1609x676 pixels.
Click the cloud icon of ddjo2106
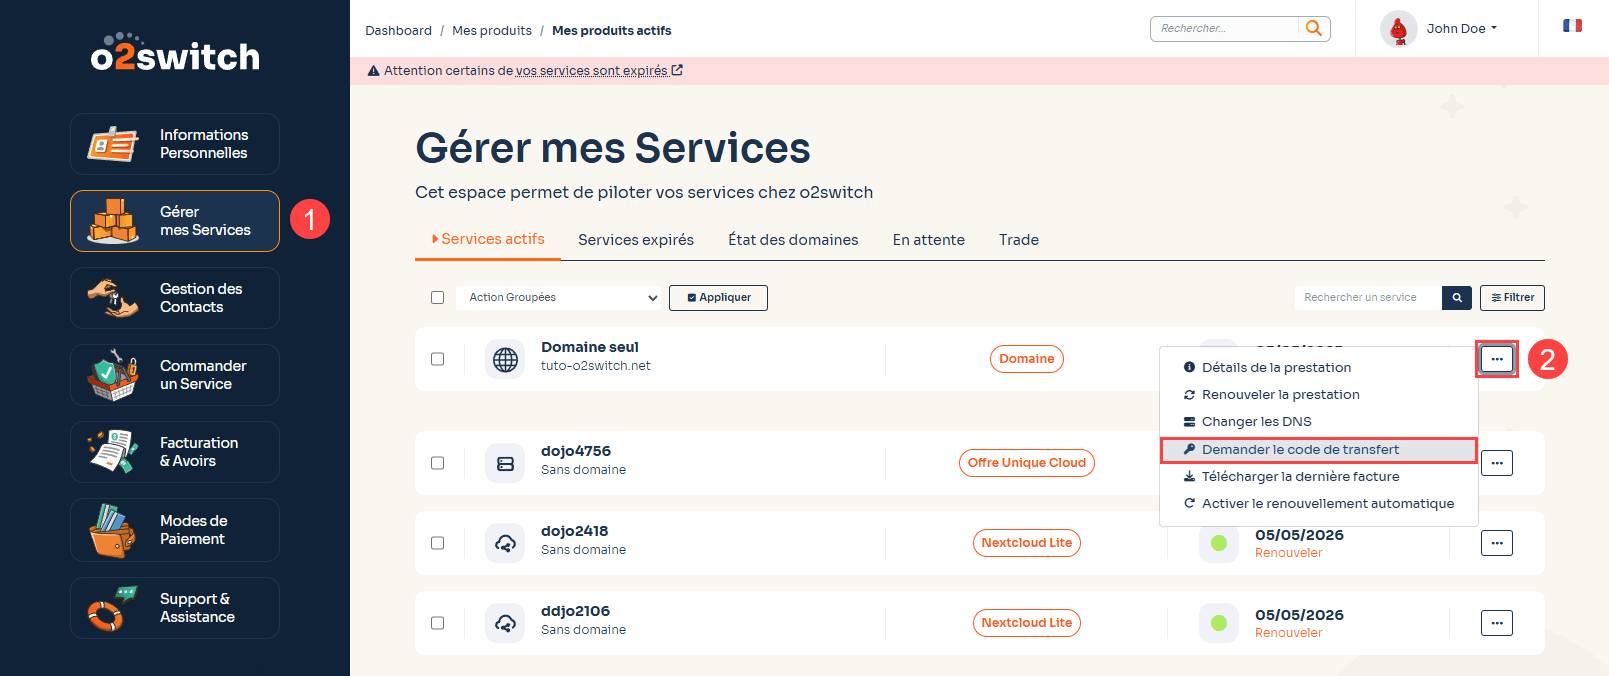pyautogui.click(x=505, y=623)
